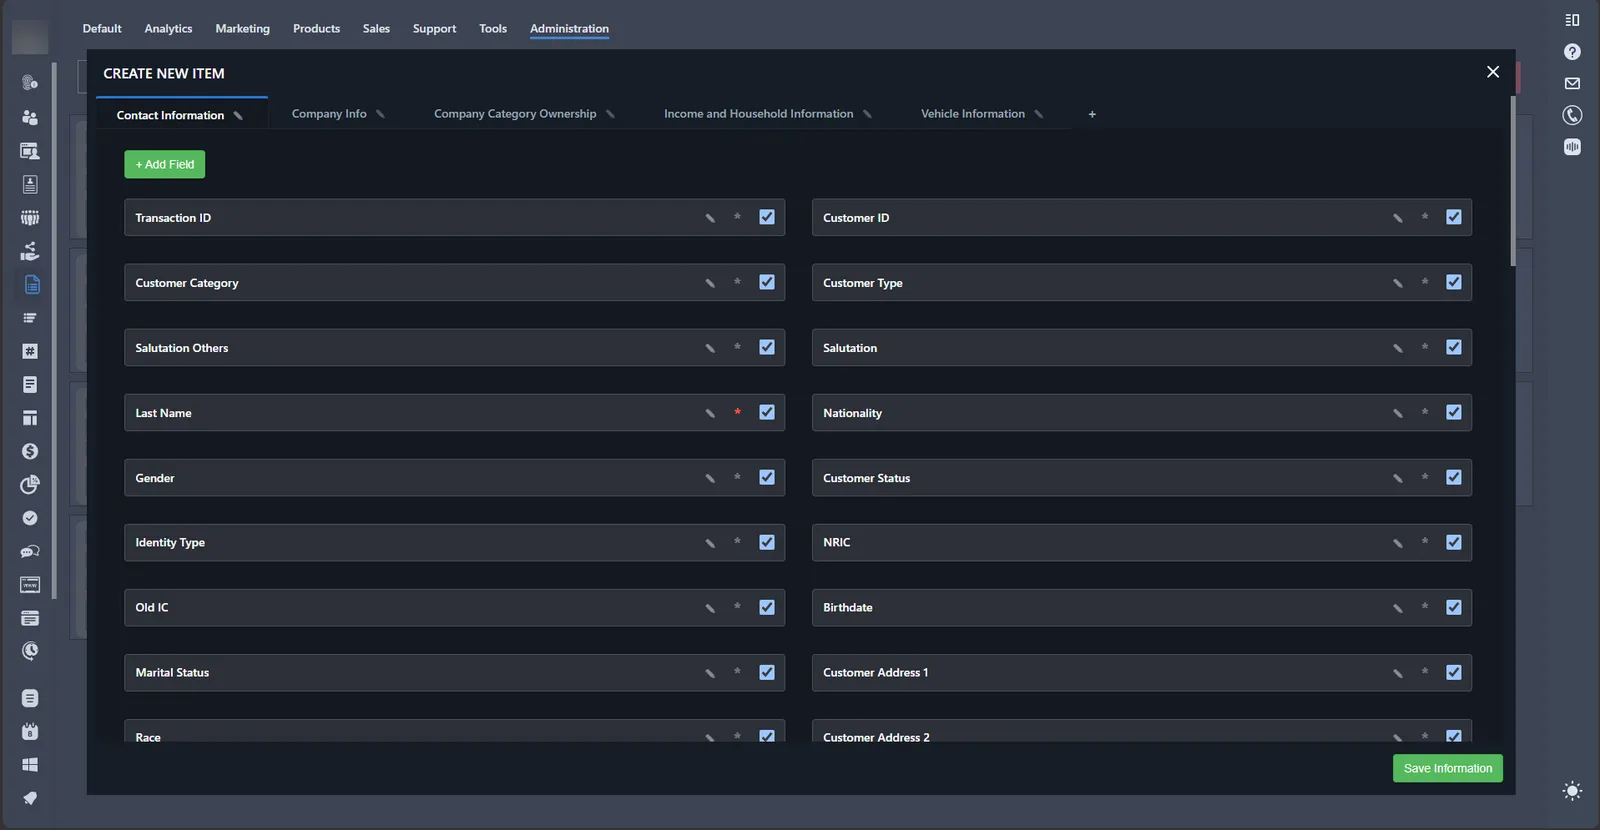Switch to Company Category Ownership tab
Image resolution: width=1600 pixels, height=830 pixels.
pos(515,114)
